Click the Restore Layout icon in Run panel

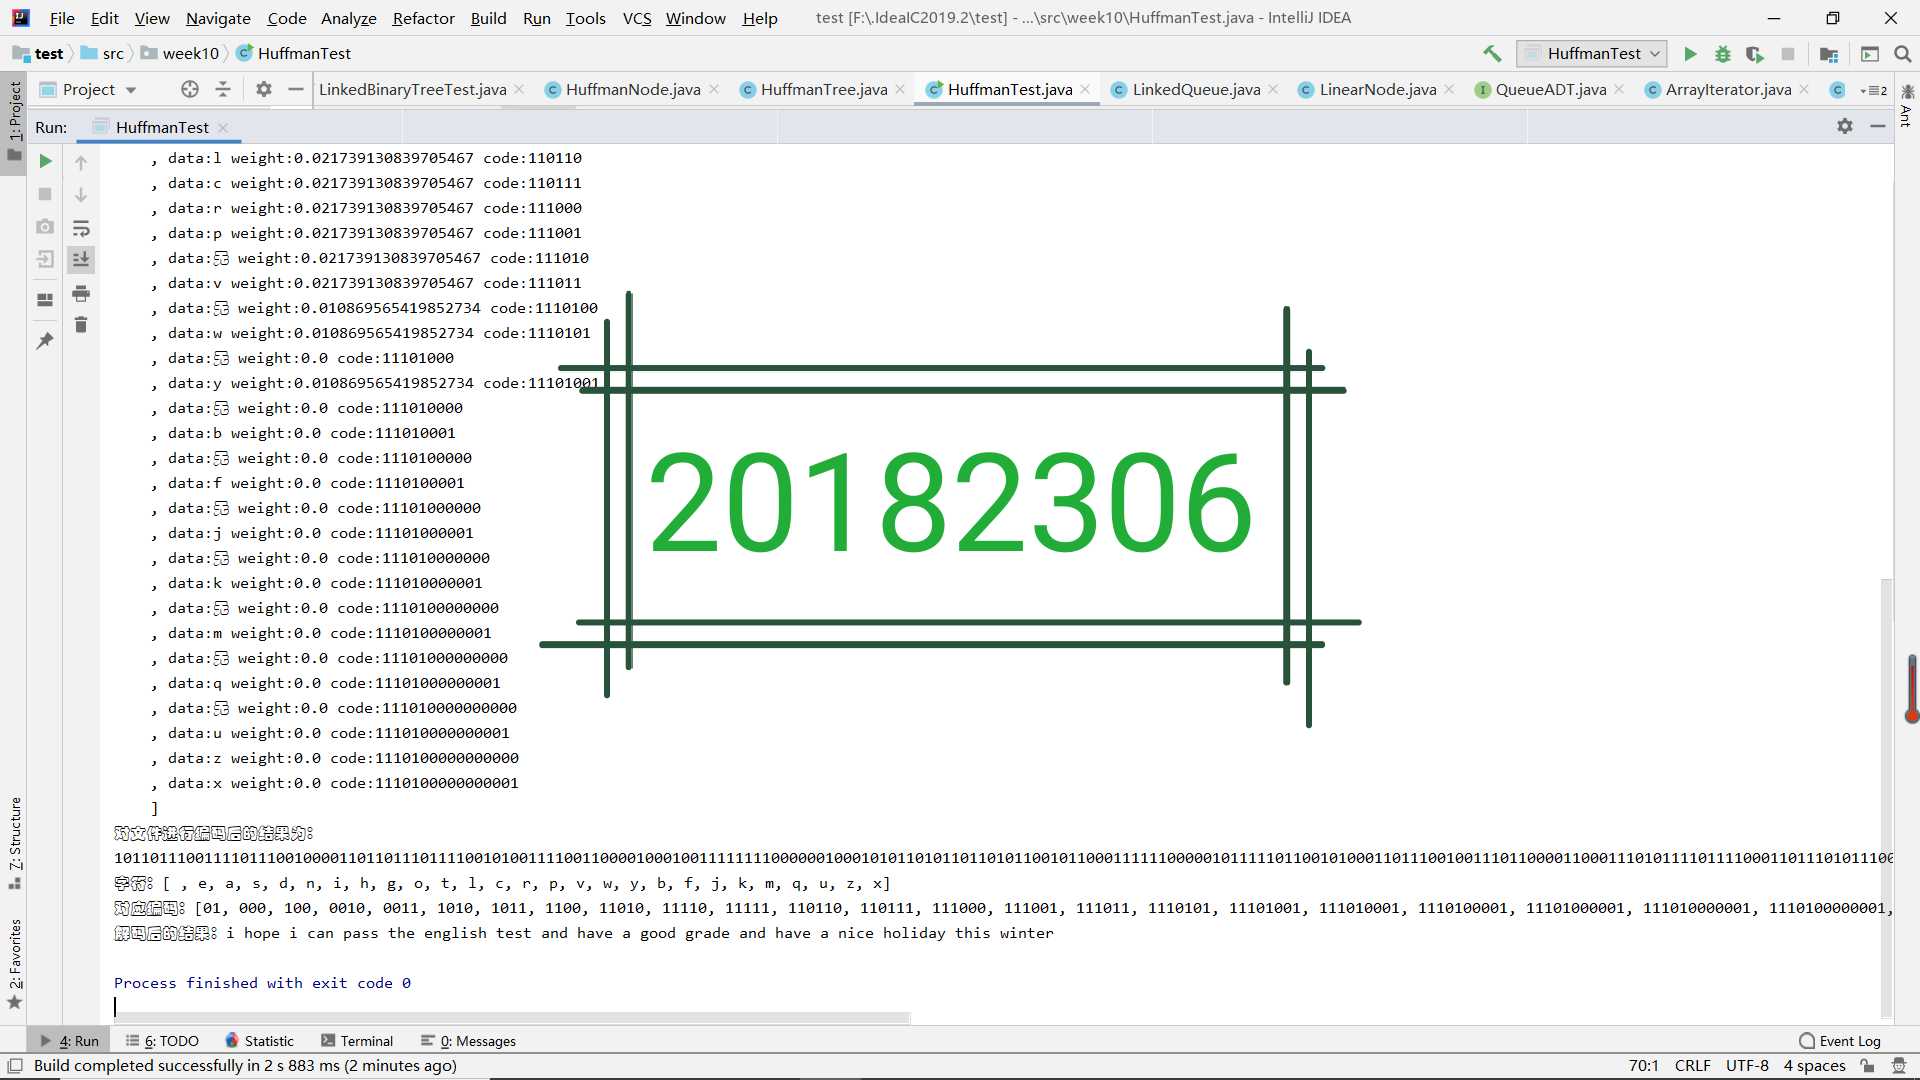tap(45, 299)
